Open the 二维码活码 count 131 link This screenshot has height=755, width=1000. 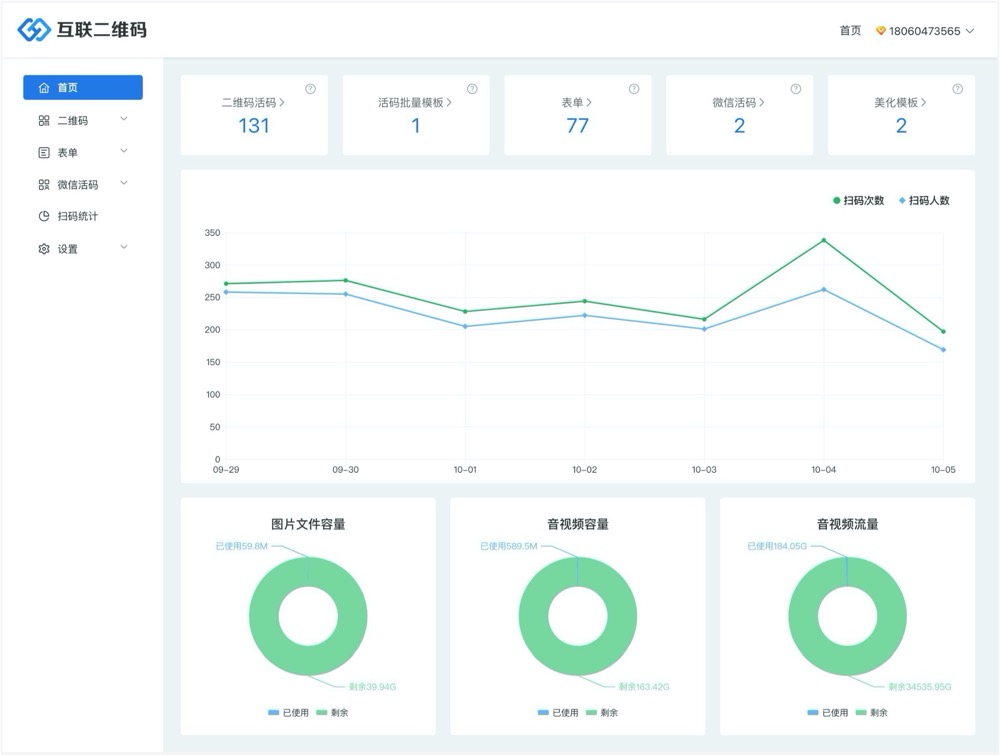(254, 126)
